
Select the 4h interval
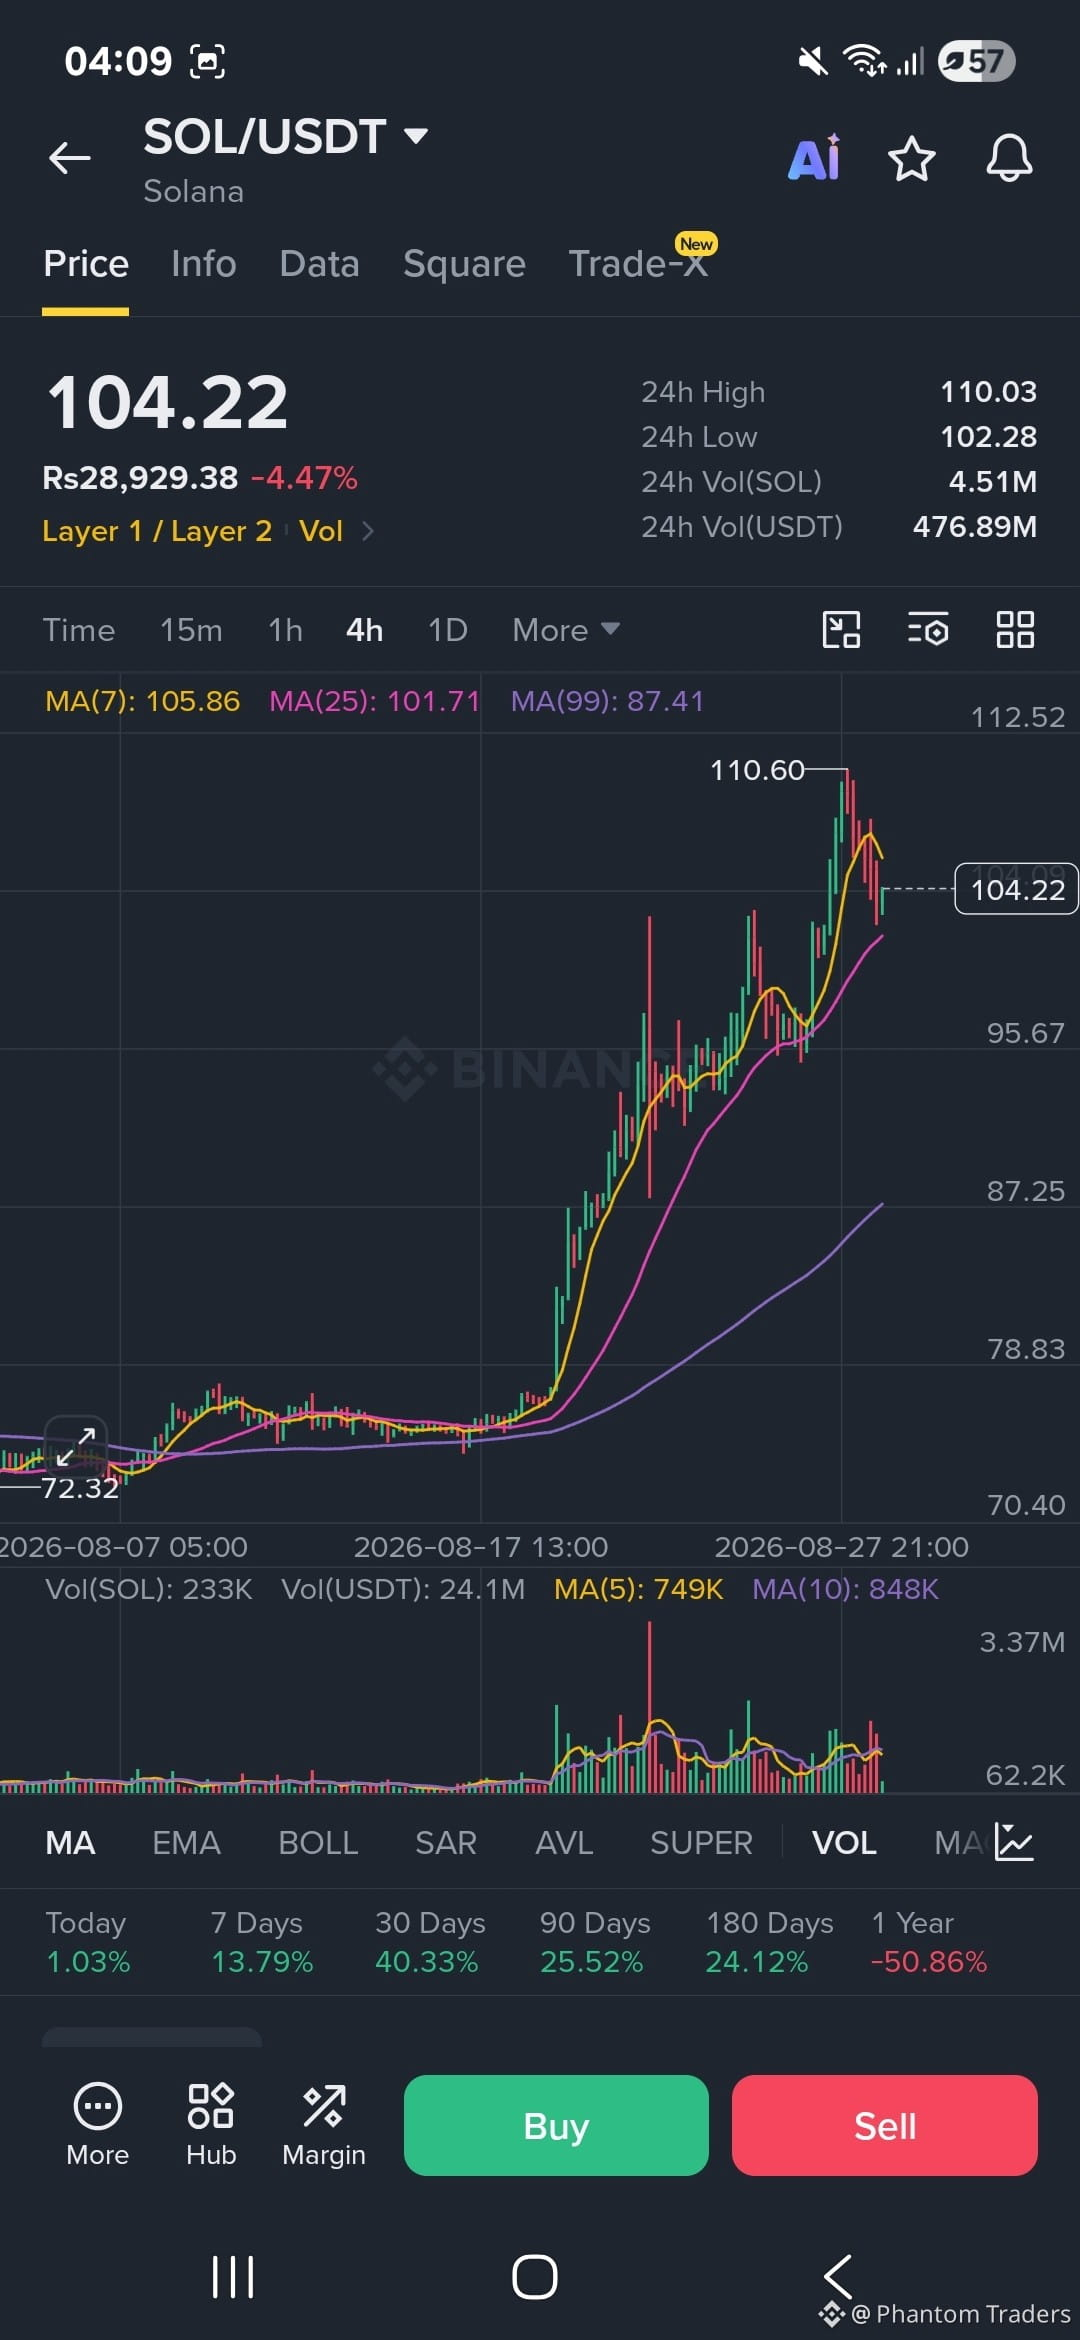(x=364, y=630)
